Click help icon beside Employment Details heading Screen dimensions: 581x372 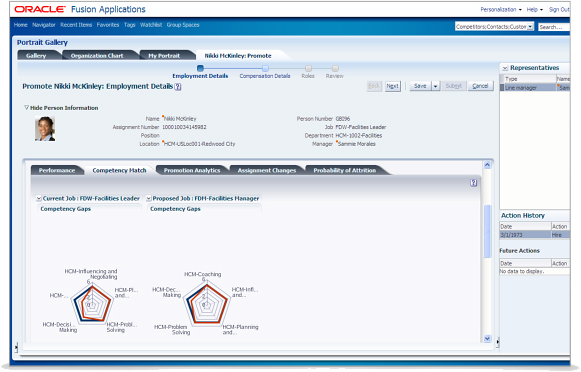(178, 87)
